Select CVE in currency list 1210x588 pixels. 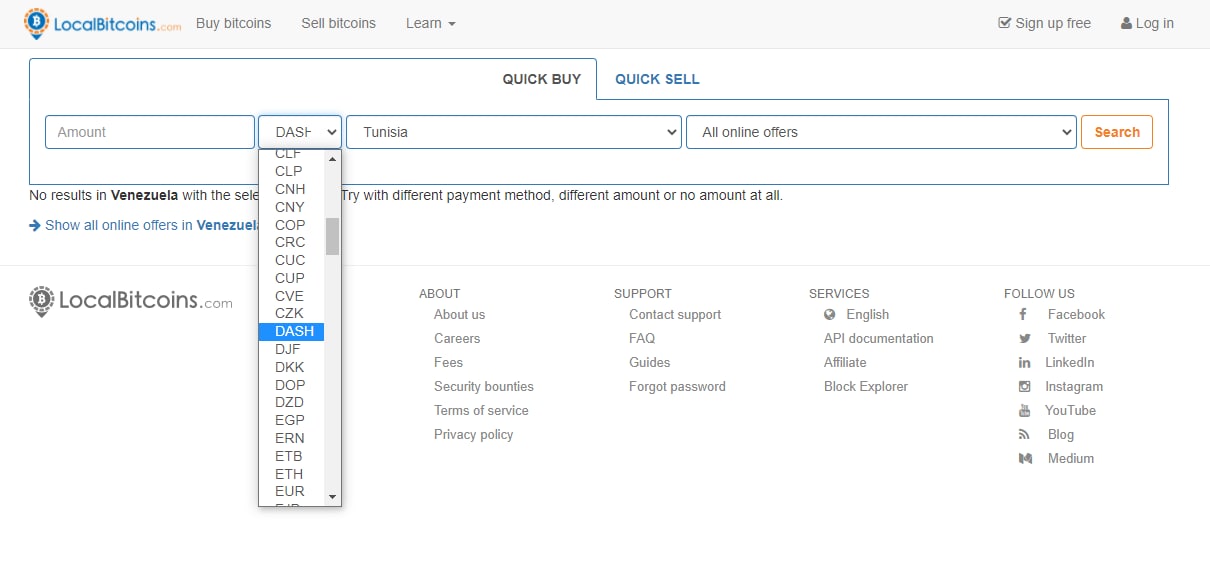click(x=291, y=296)
